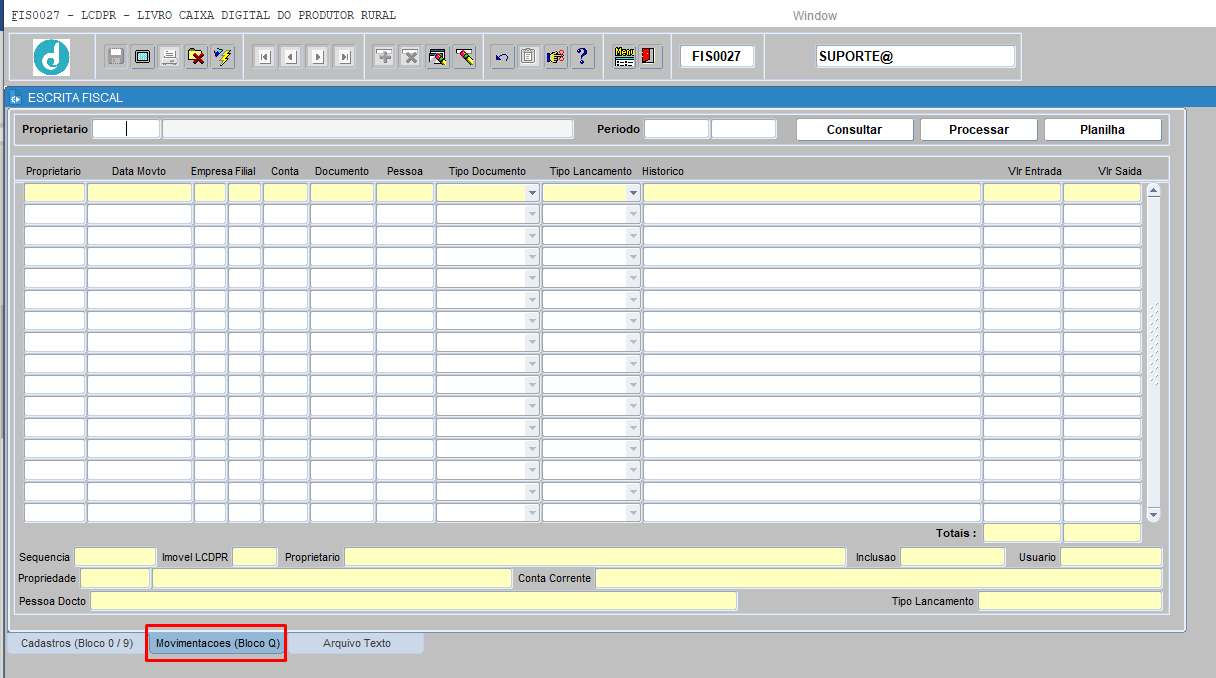Click the Print toolbar icon

pos(170,57)
